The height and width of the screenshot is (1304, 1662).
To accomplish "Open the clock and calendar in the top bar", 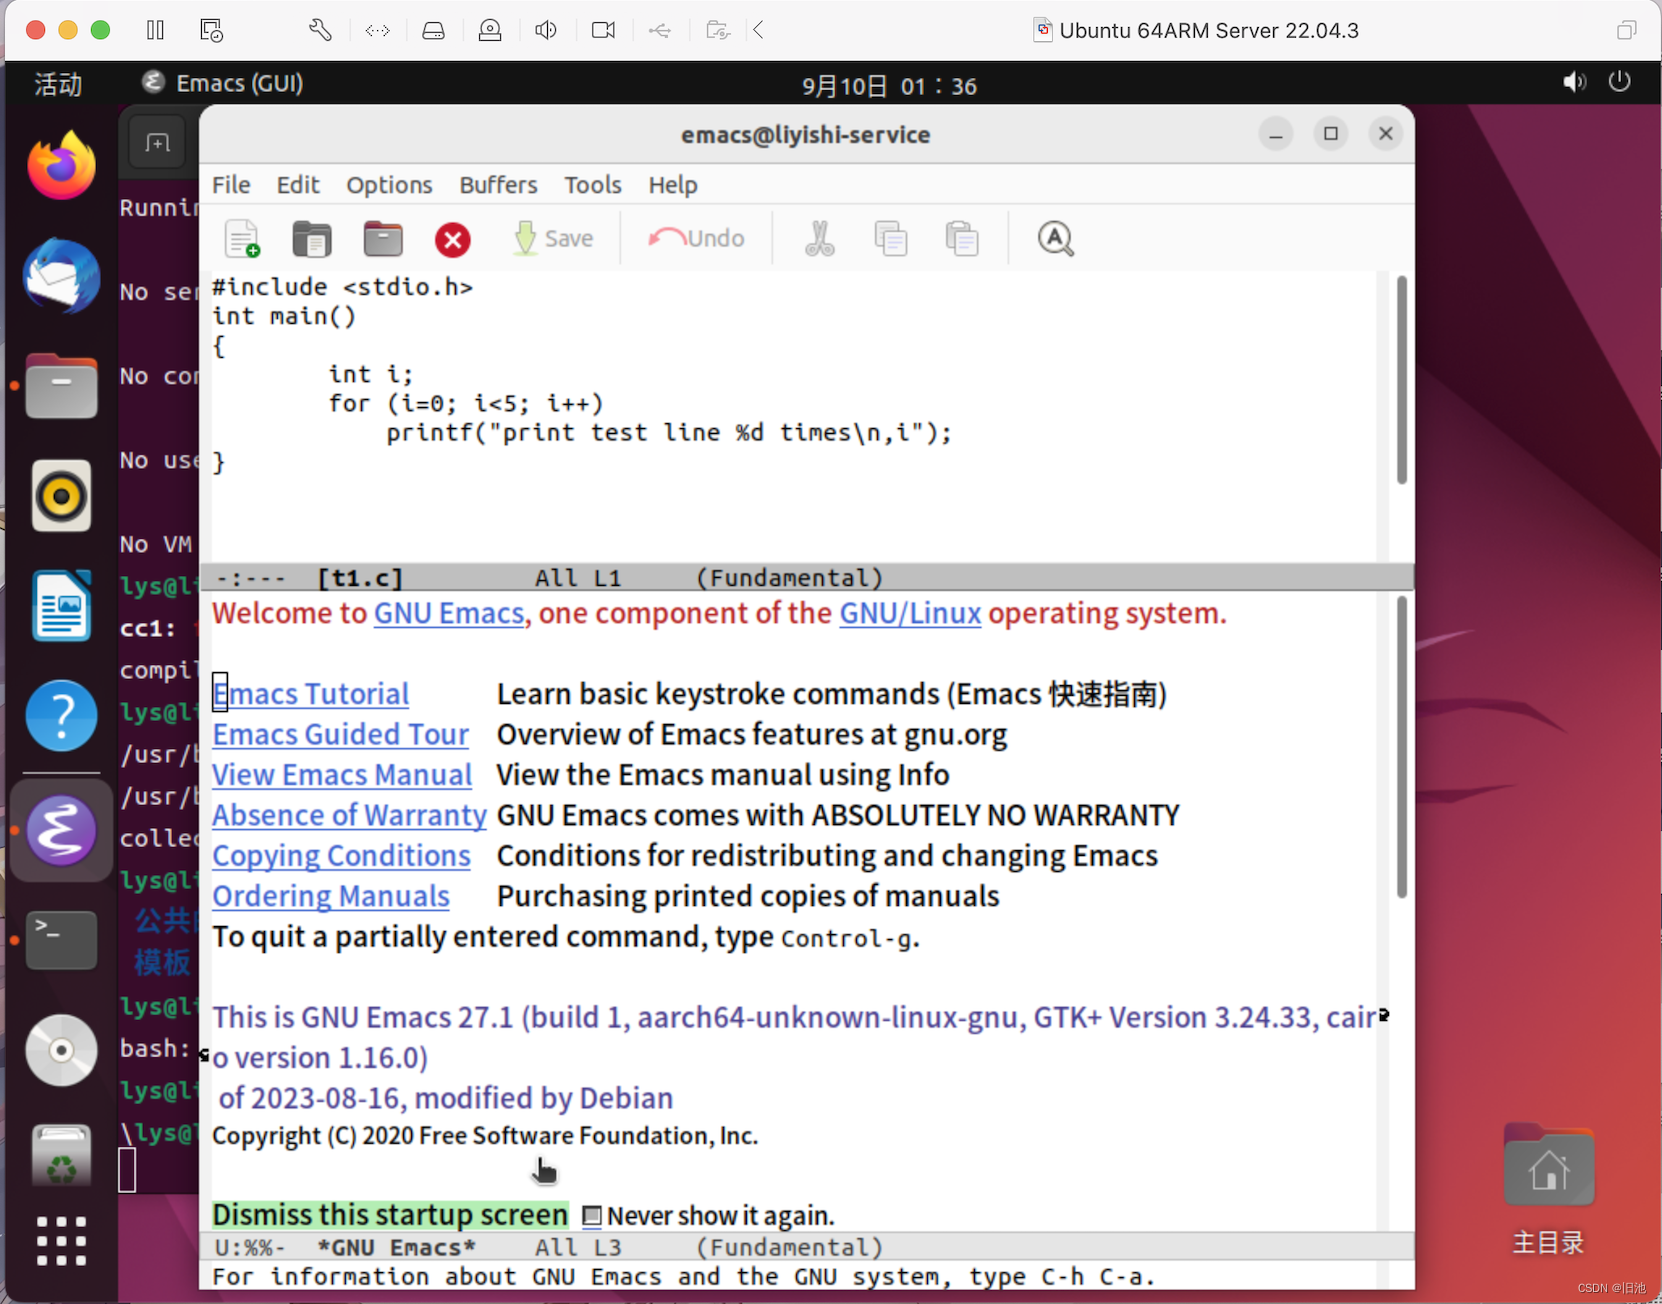I will point(889,86).
